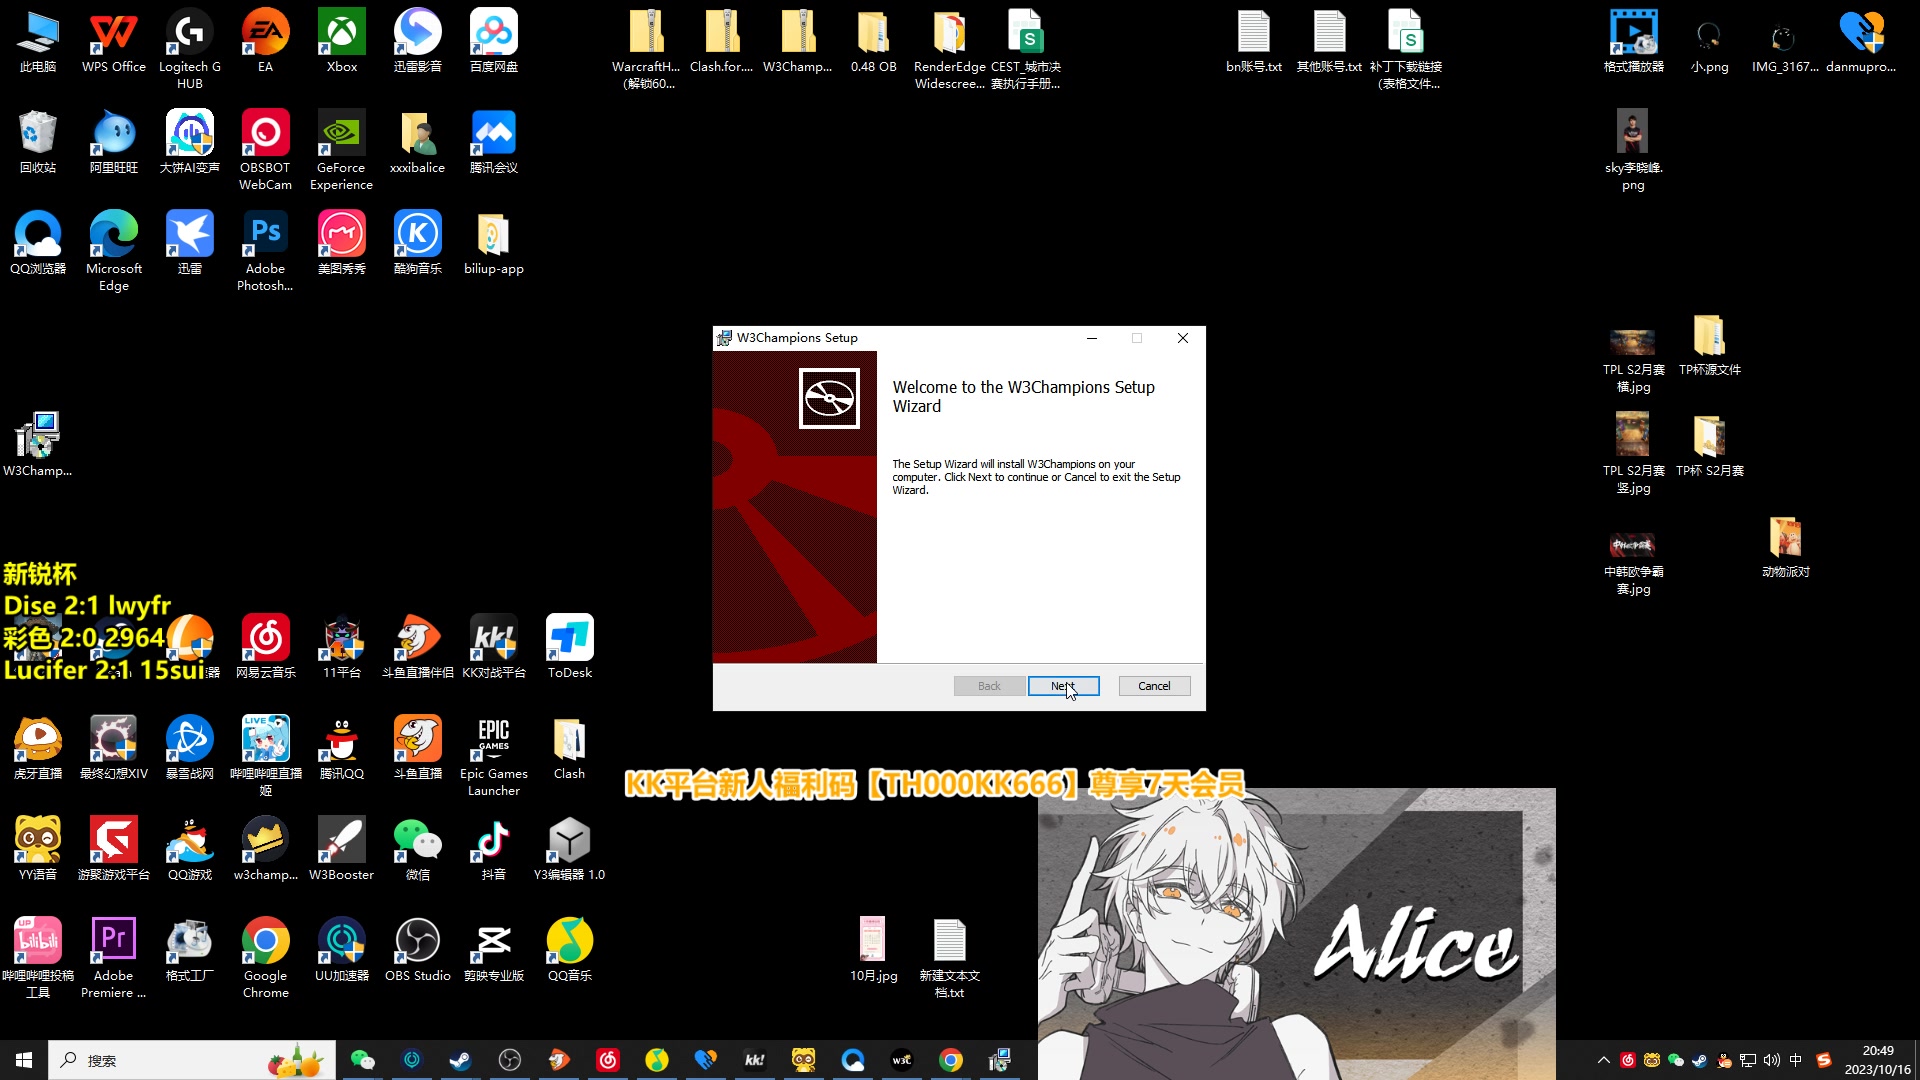Image resolution: width=1920 pixels, height=1080 pixels.
Task: Select the 动物派对 folder icon
Action: coord(1786,547)
